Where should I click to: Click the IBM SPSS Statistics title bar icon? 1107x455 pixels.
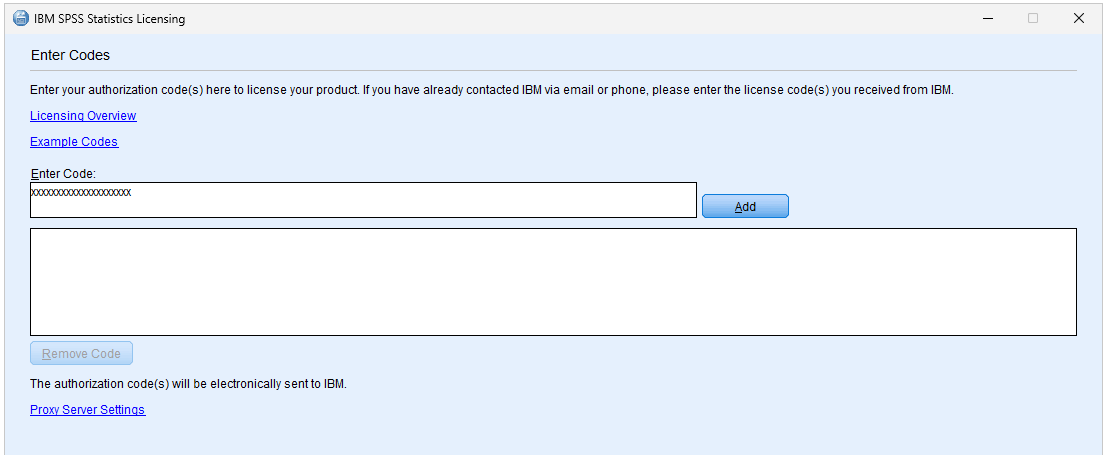click(20, 18)
